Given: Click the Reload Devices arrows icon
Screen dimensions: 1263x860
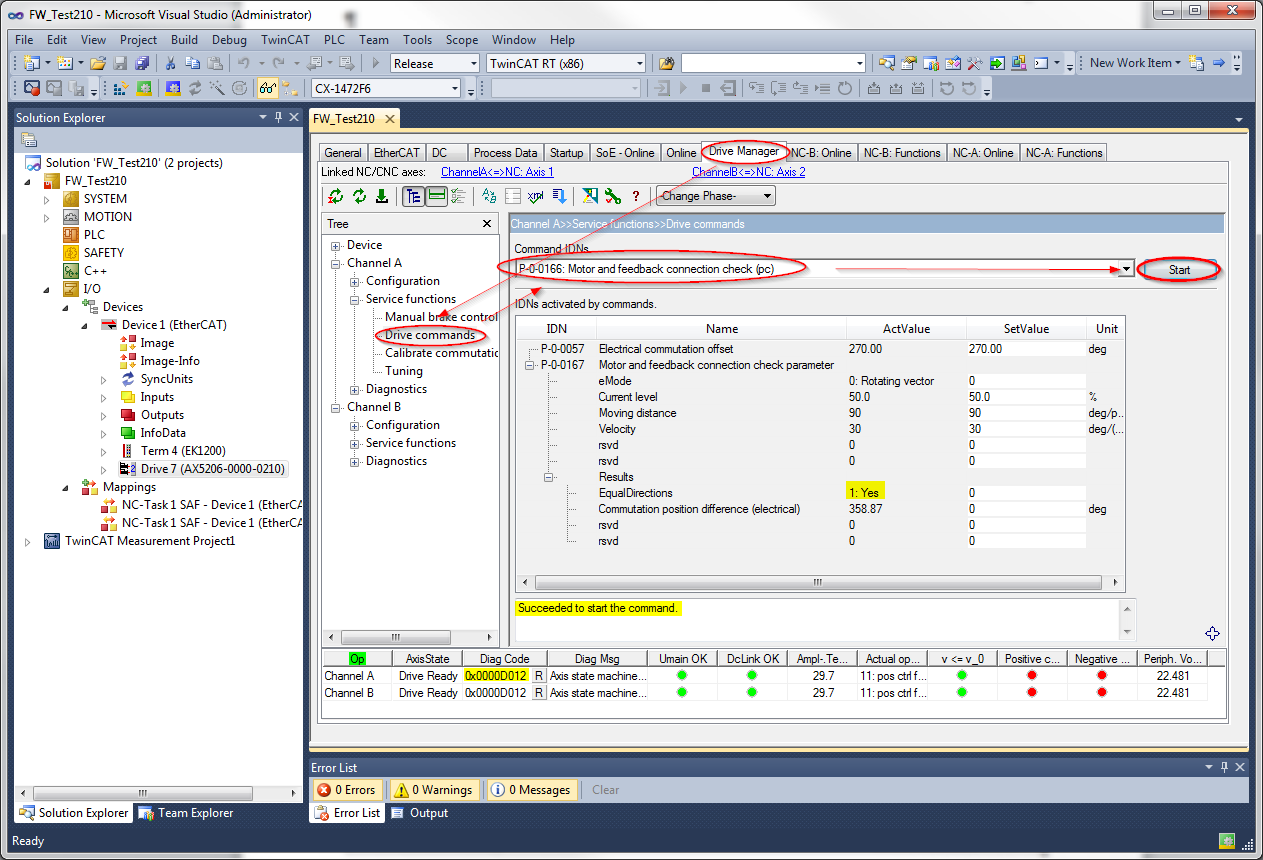Looking at the screenshot, I should click(x=195, y=88).
